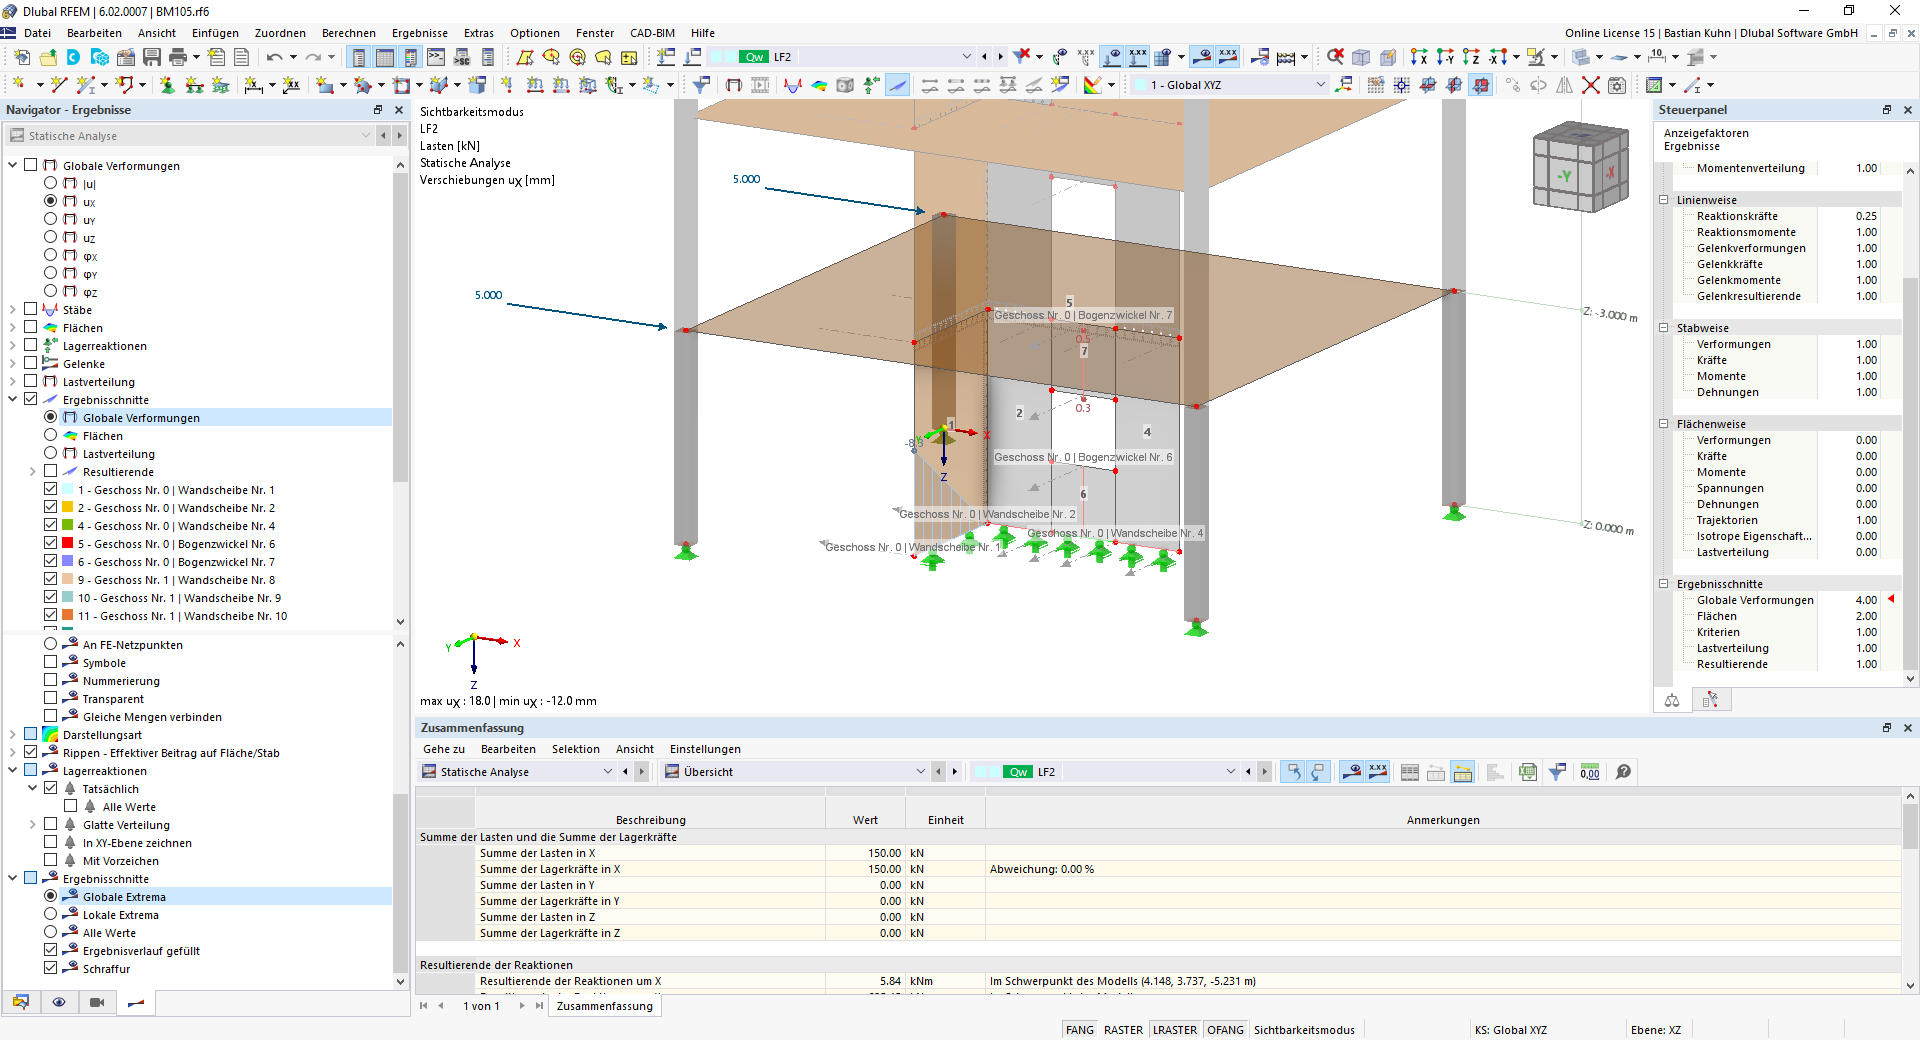Click the Excel export icon in Zusammenfassung toolbar
The image size is (1920, 1040).
1527,772
